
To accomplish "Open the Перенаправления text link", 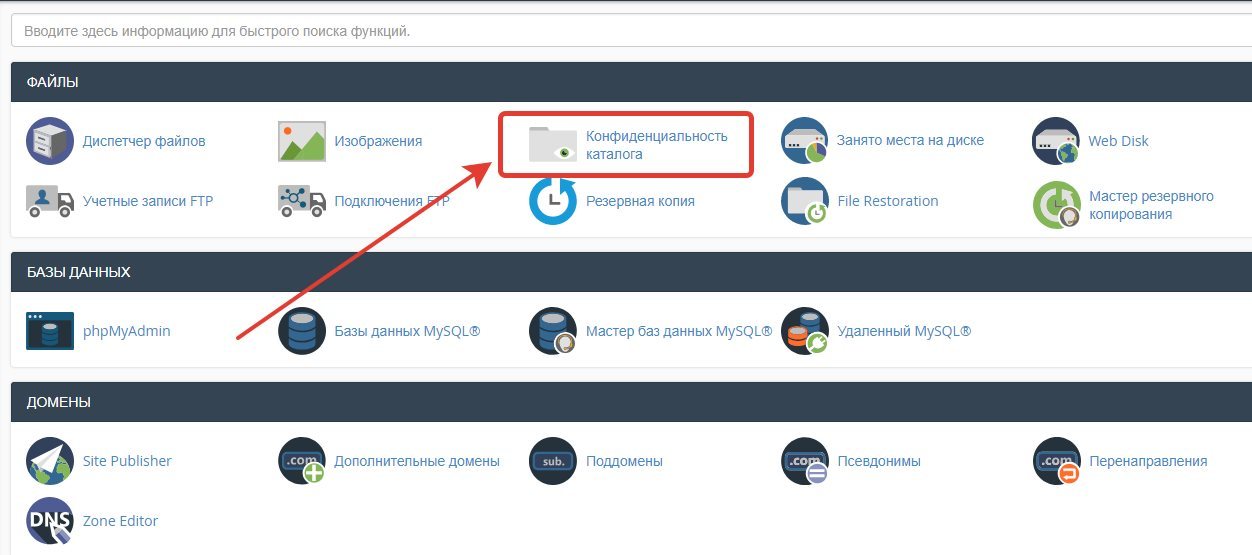I will tap(1148, 461).
